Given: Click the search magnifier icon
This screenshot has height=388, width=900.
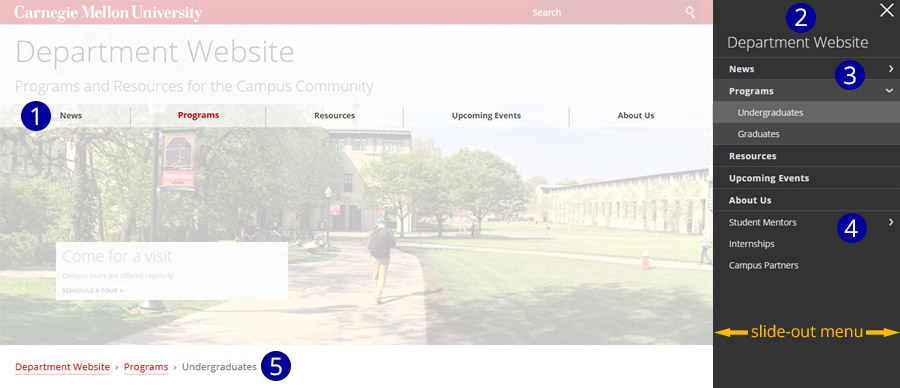Looking at the screenshot, I should [x=690, y=12].
